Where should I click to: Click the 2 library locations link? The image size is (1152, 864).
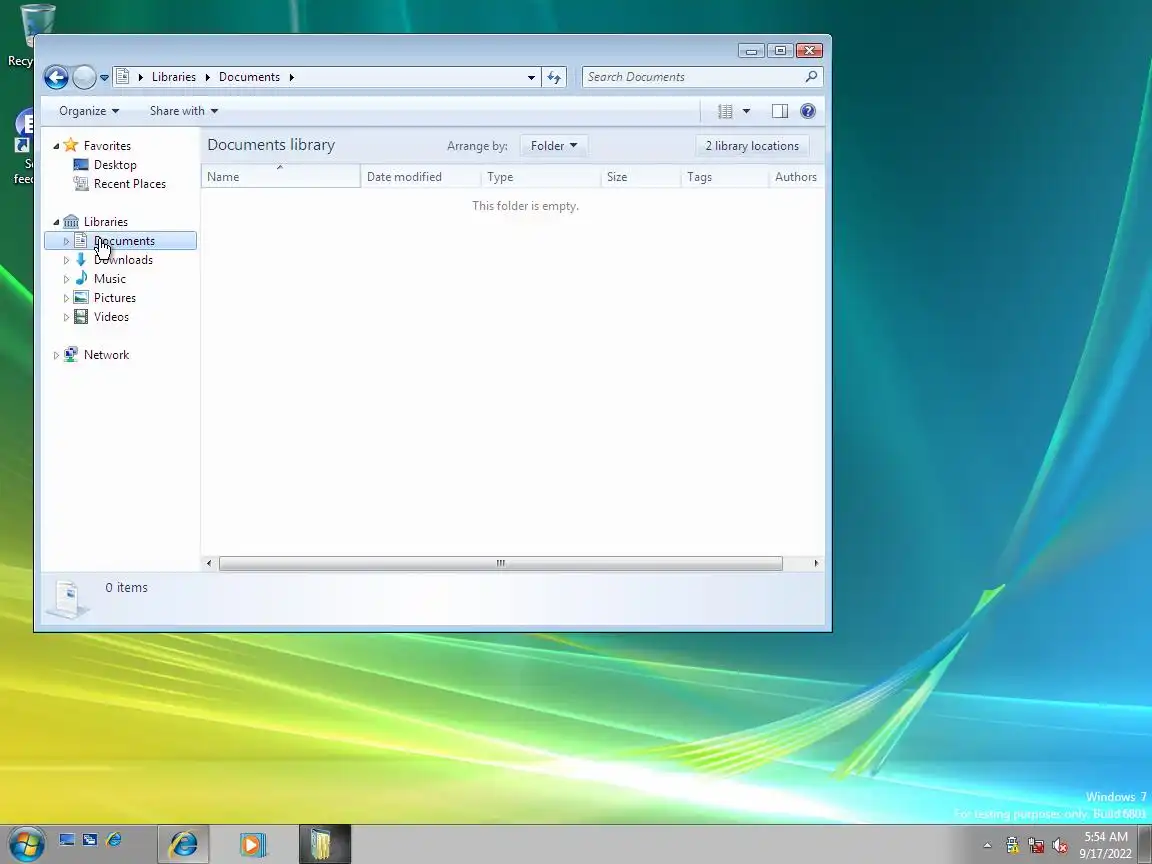pyautogui.click(x=752, y=145)
